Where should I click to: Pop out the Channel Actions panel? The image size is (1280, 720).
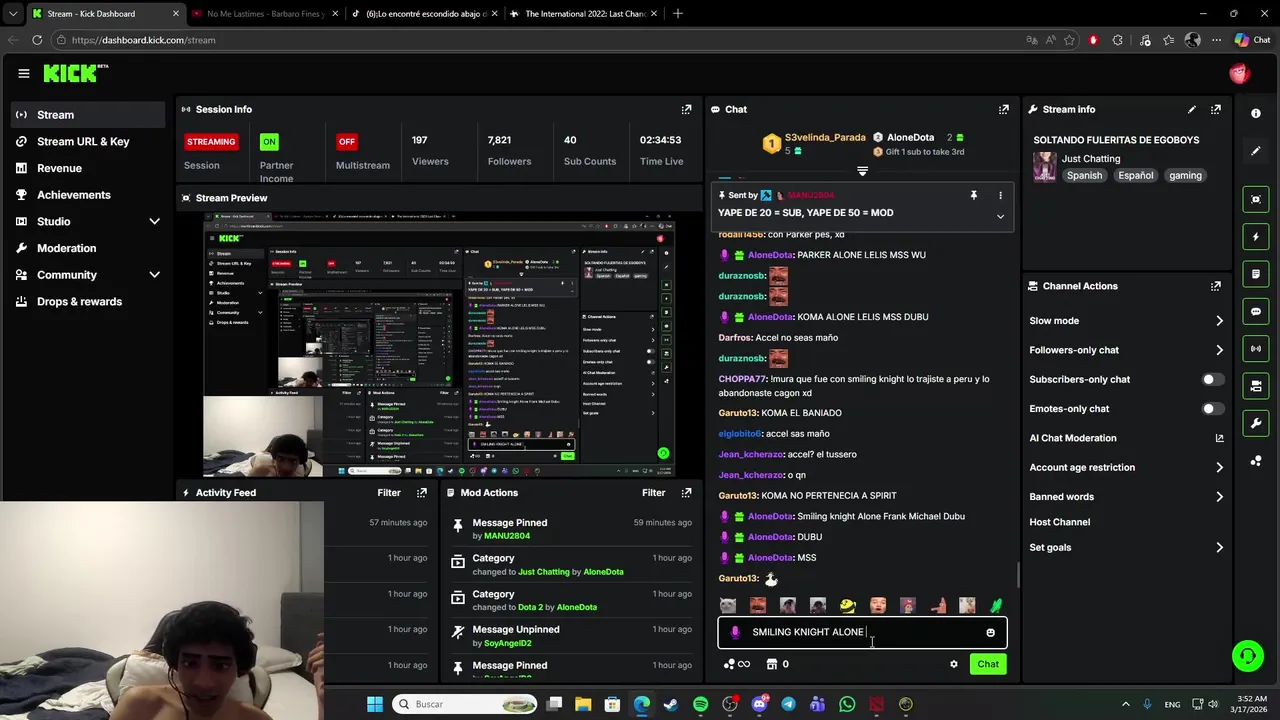tap(1216, 286)
